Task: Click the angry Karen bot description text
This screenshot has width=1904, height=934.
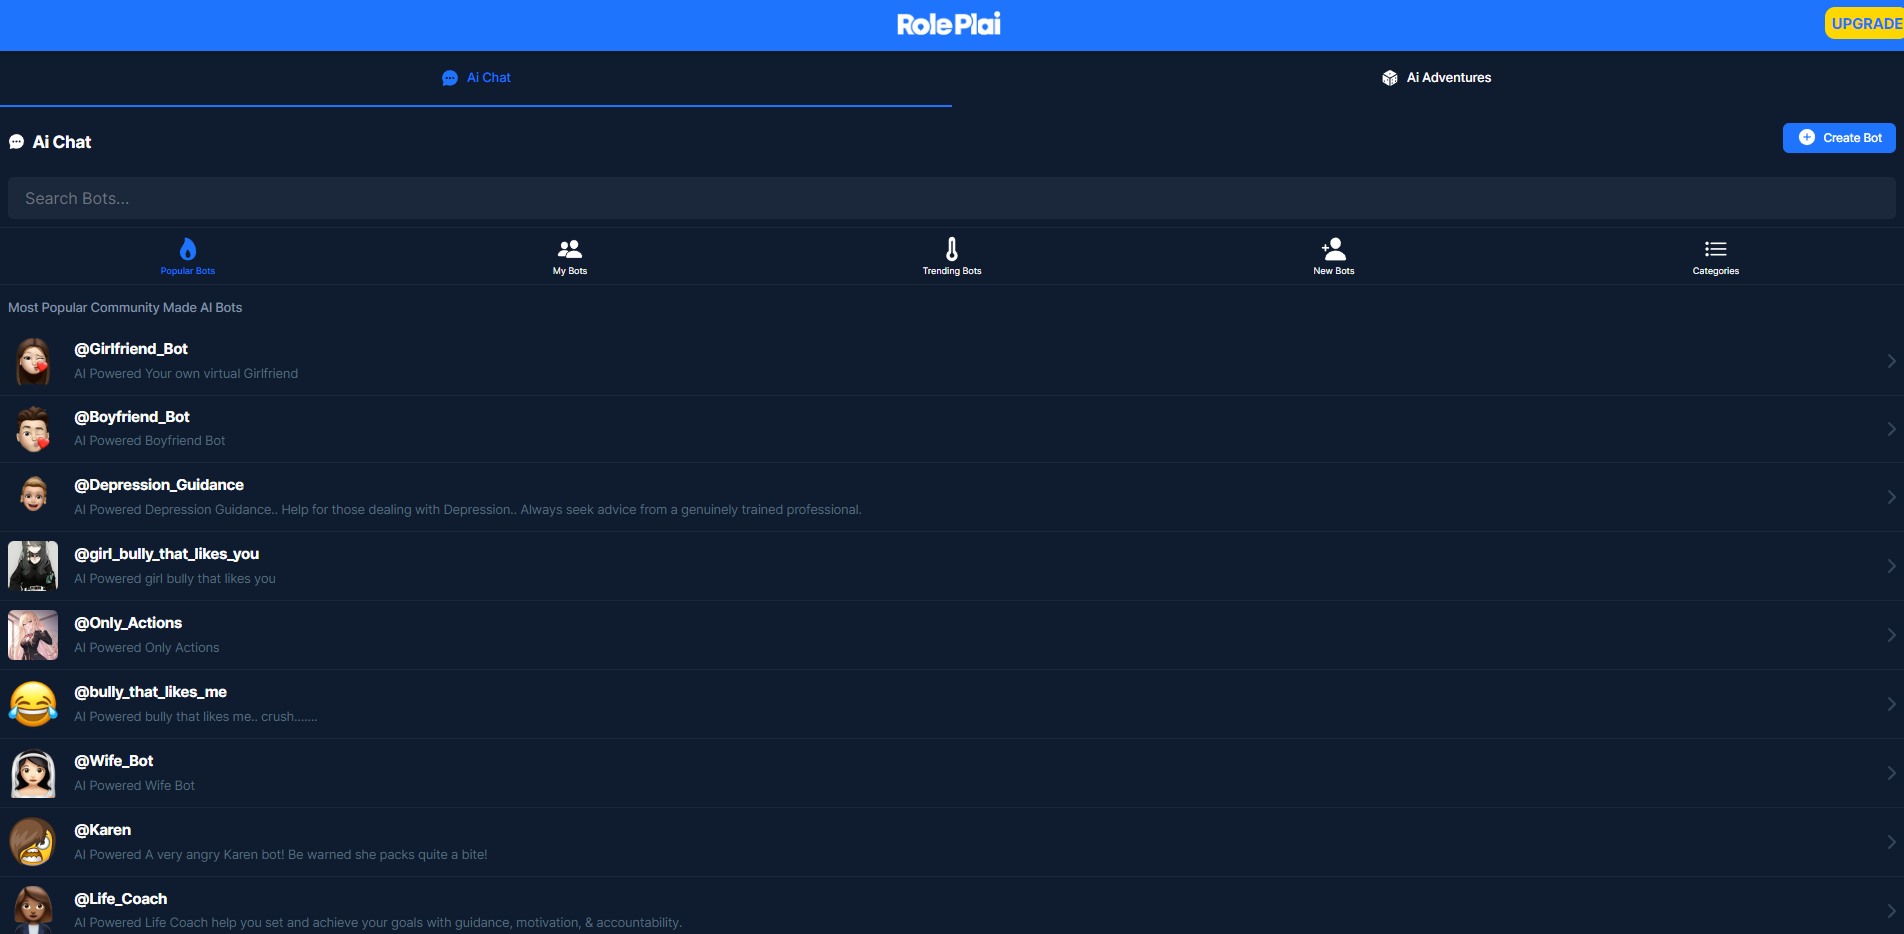Action: (x=281, y=855)
